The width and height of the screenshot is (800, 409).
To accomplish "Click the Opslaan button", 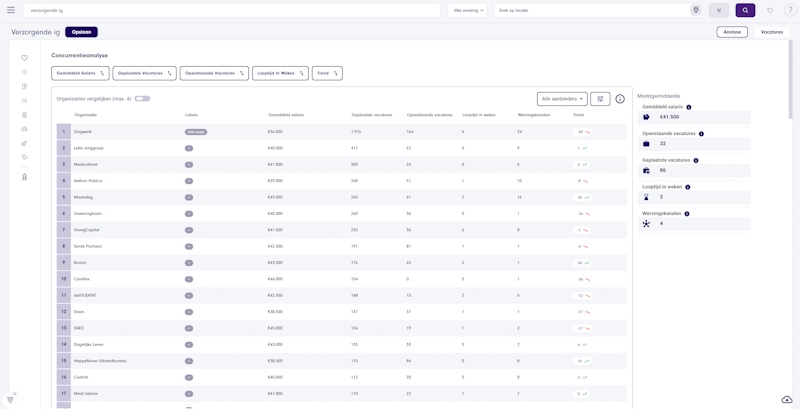I will [82, 32].
